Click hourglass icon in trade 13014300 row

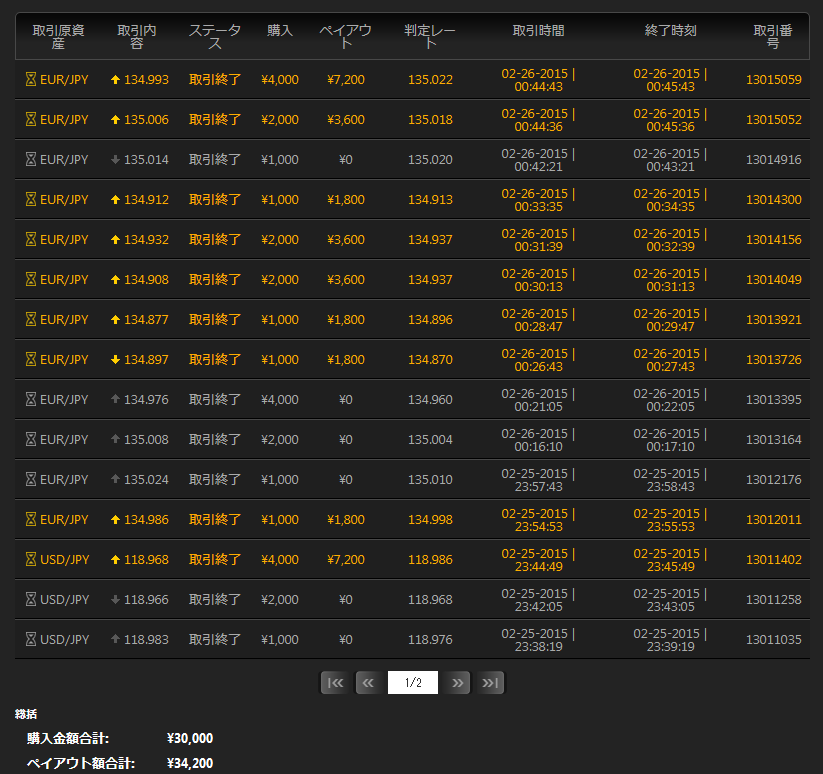point(31,199)
